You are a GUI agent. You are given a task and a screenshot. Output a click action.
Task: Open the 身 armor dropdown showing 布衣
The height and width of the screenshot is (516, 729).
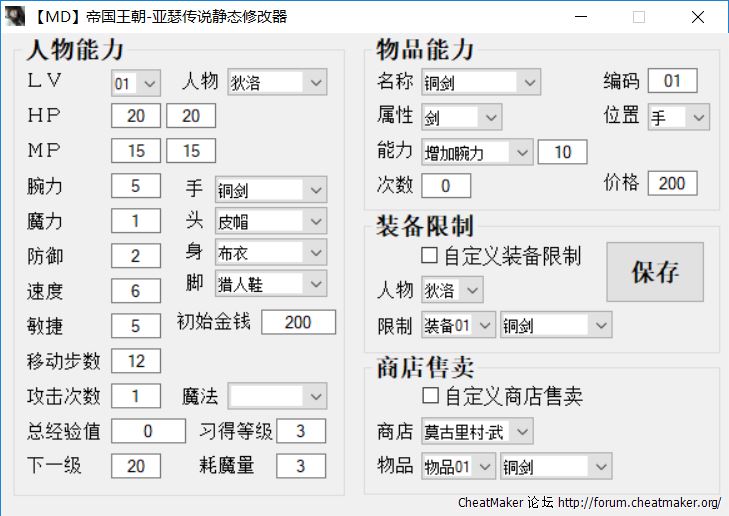tap(271, 252)
